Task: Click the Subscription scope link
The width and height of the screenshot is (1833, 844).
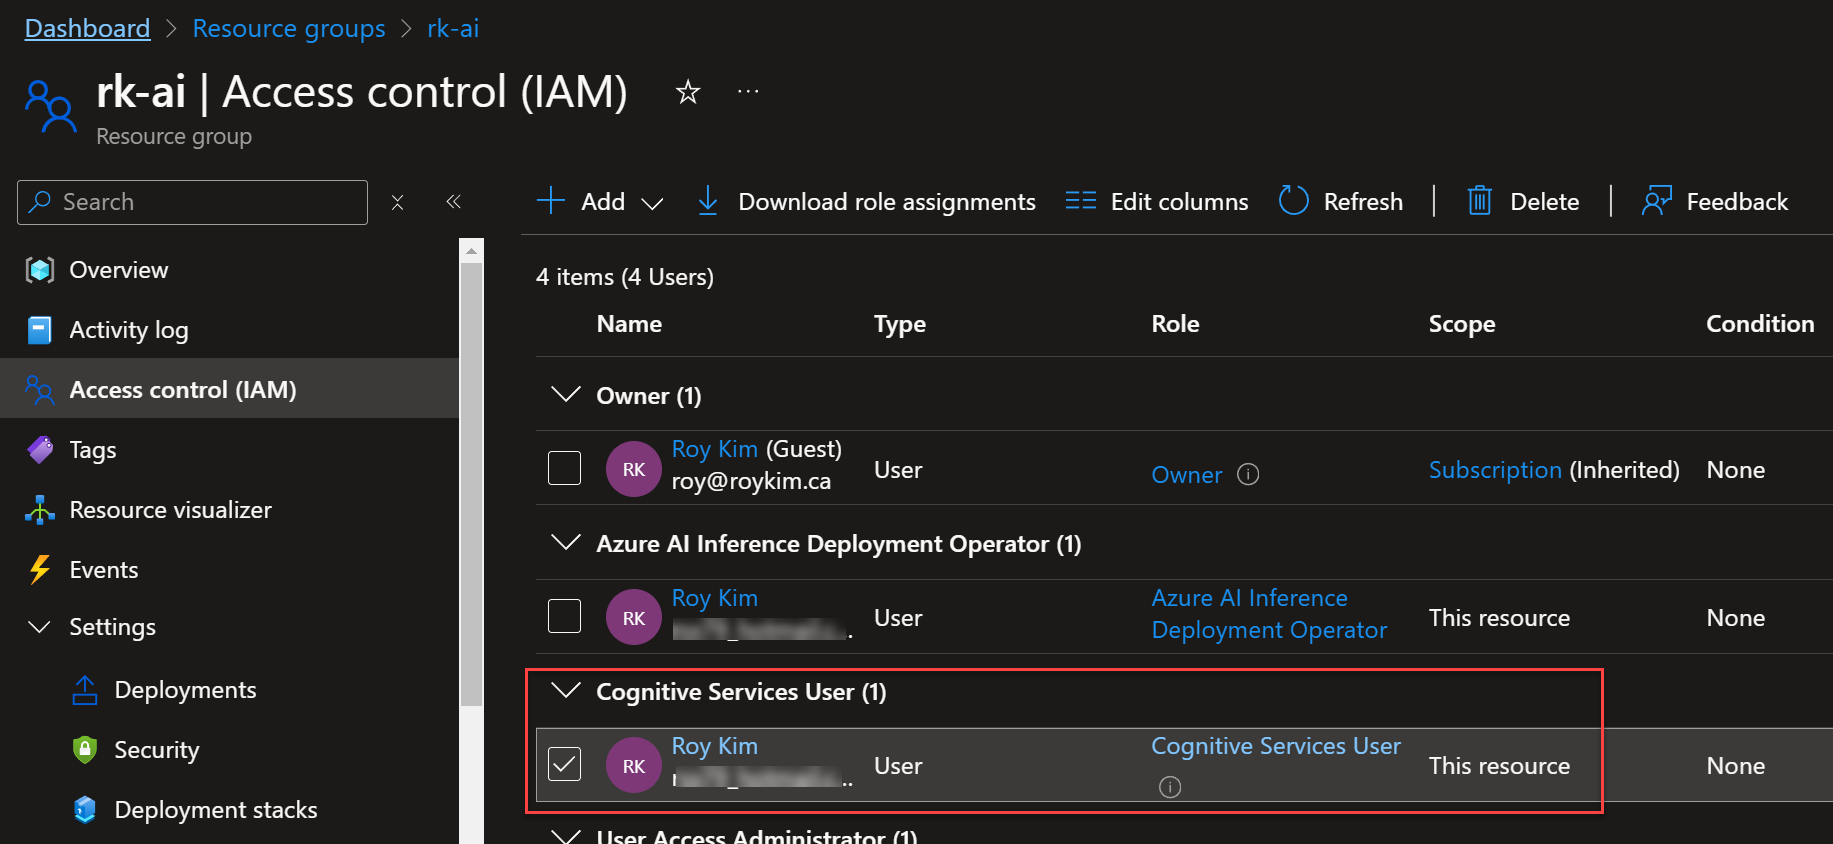Action: (1494, 470)
